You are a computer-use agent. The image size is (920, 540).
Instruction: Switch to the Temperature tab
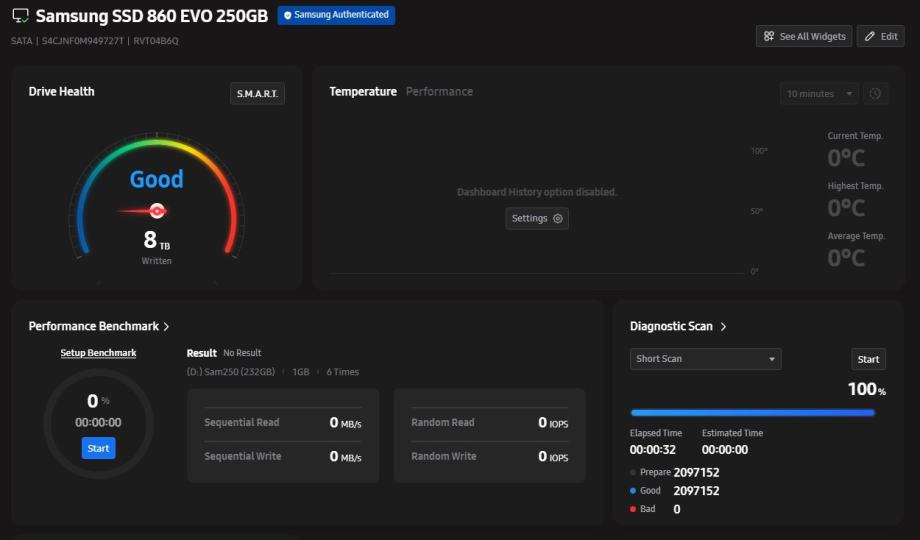pos(363,91)
